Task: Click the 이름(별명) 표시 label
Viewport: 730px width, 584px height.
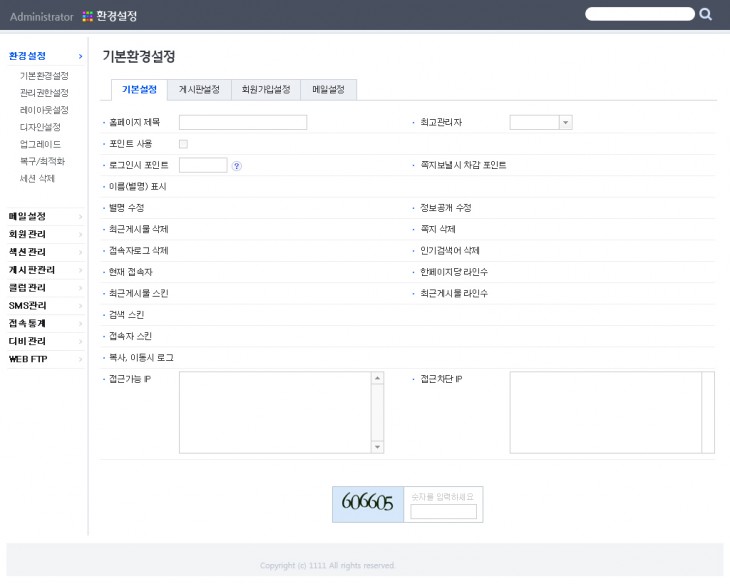Action: (x=138, y=187)
